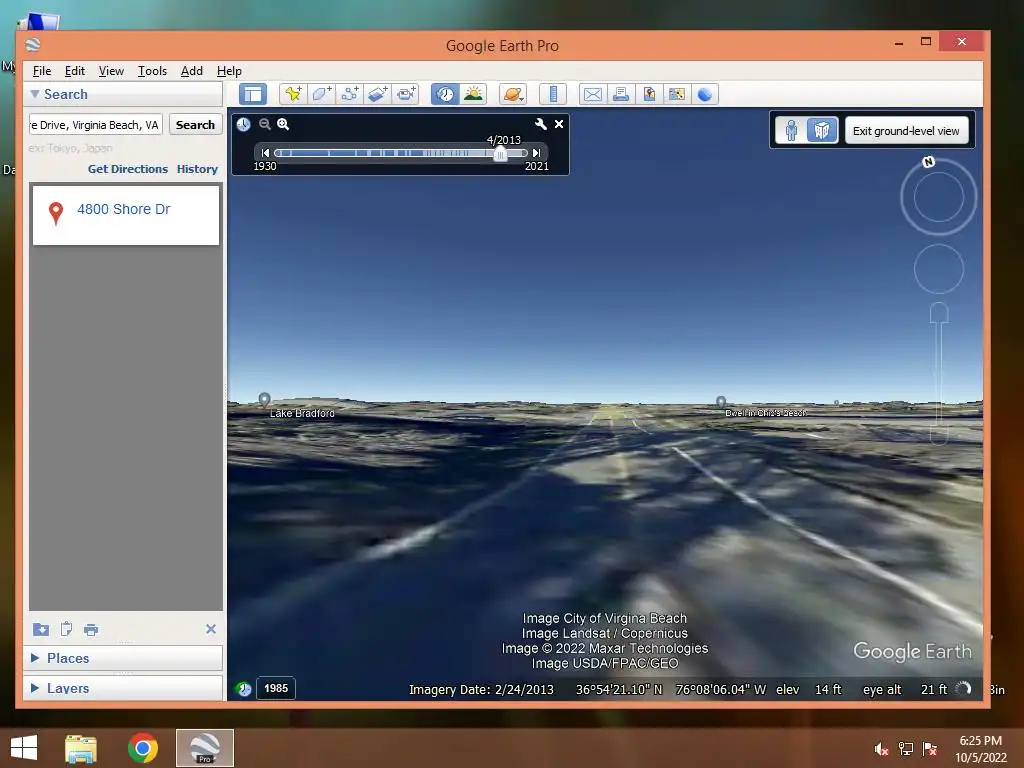Add a placemark with the pushpin icon
1024x768 pixels.
[293, 94]
